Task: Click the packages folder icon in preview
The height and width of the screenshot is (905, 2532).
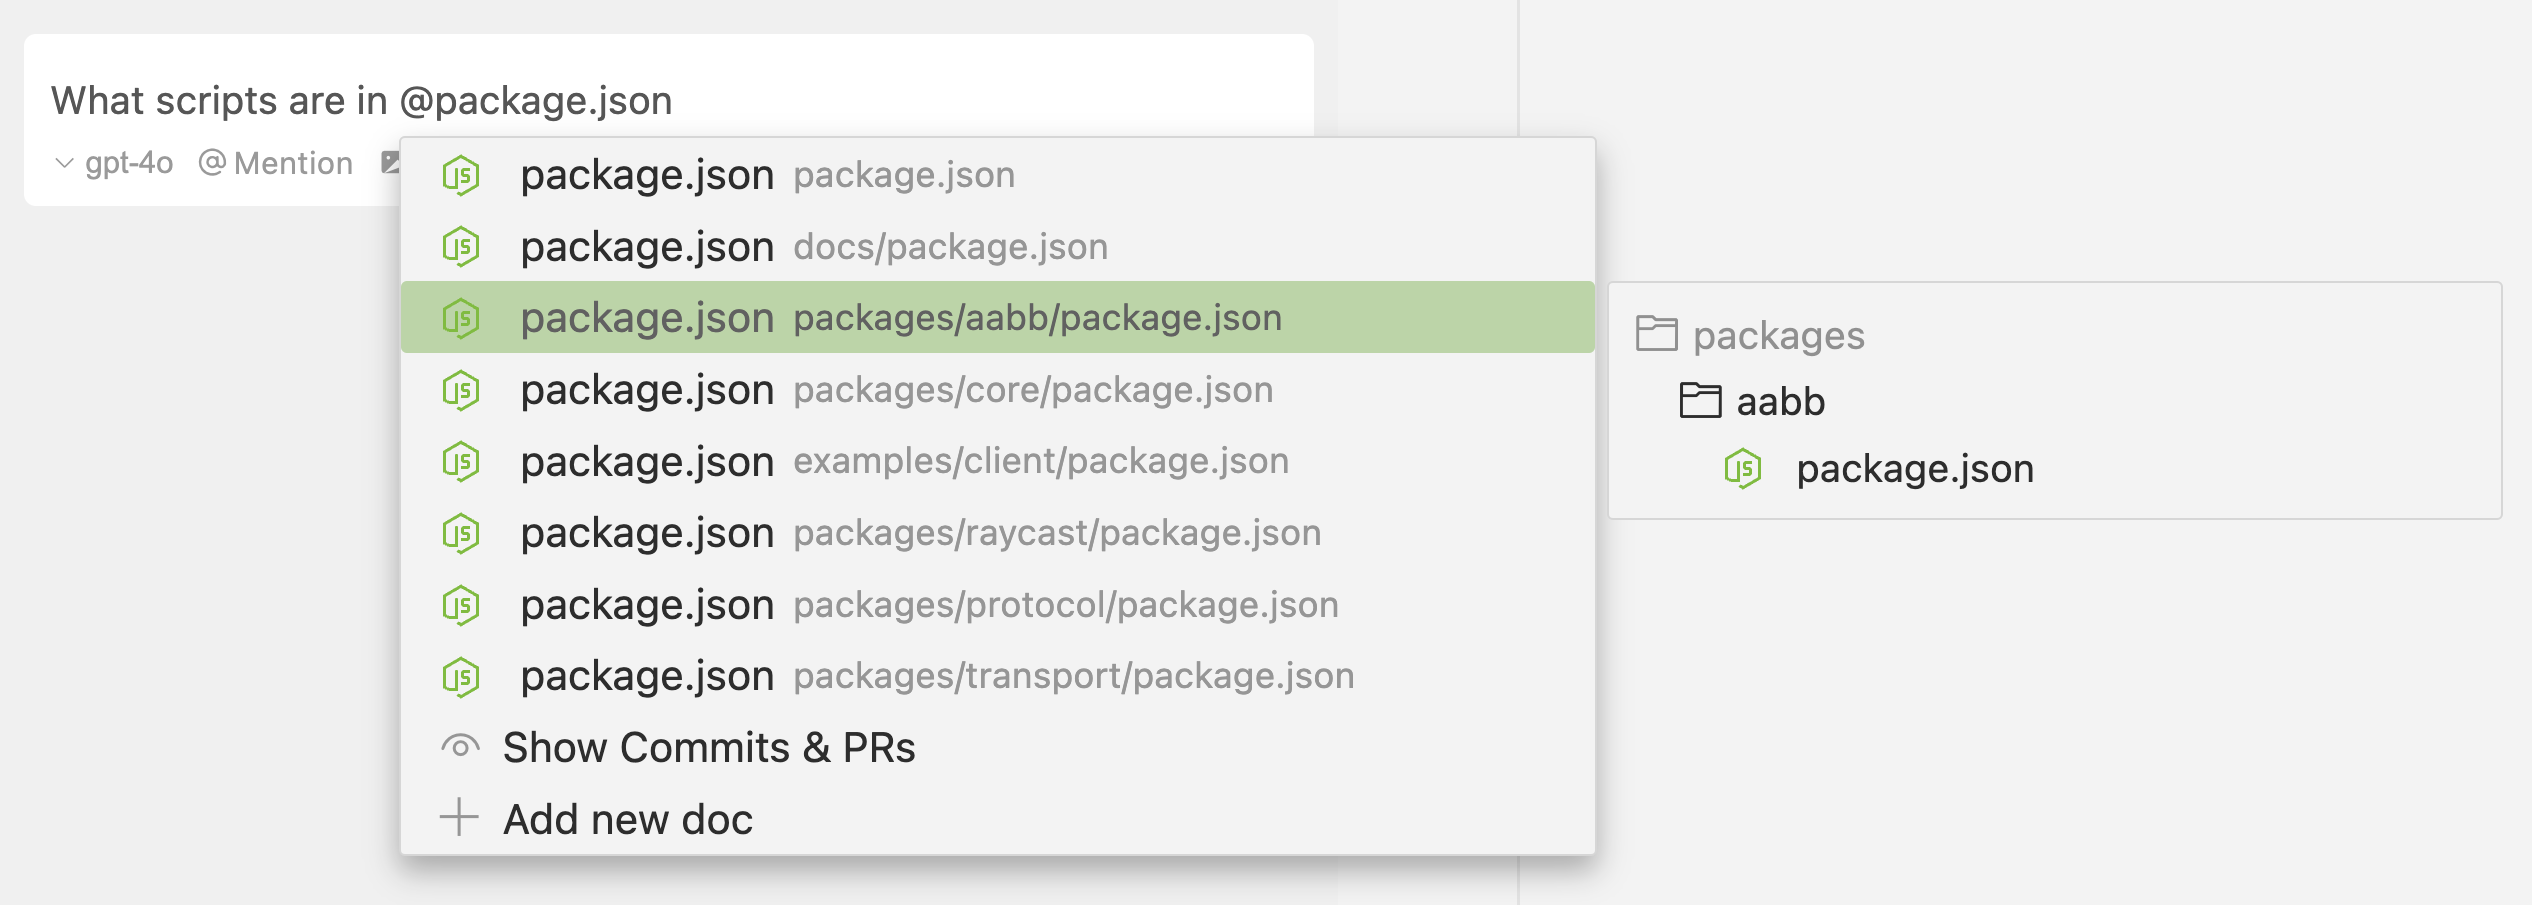Action: 1656,334
